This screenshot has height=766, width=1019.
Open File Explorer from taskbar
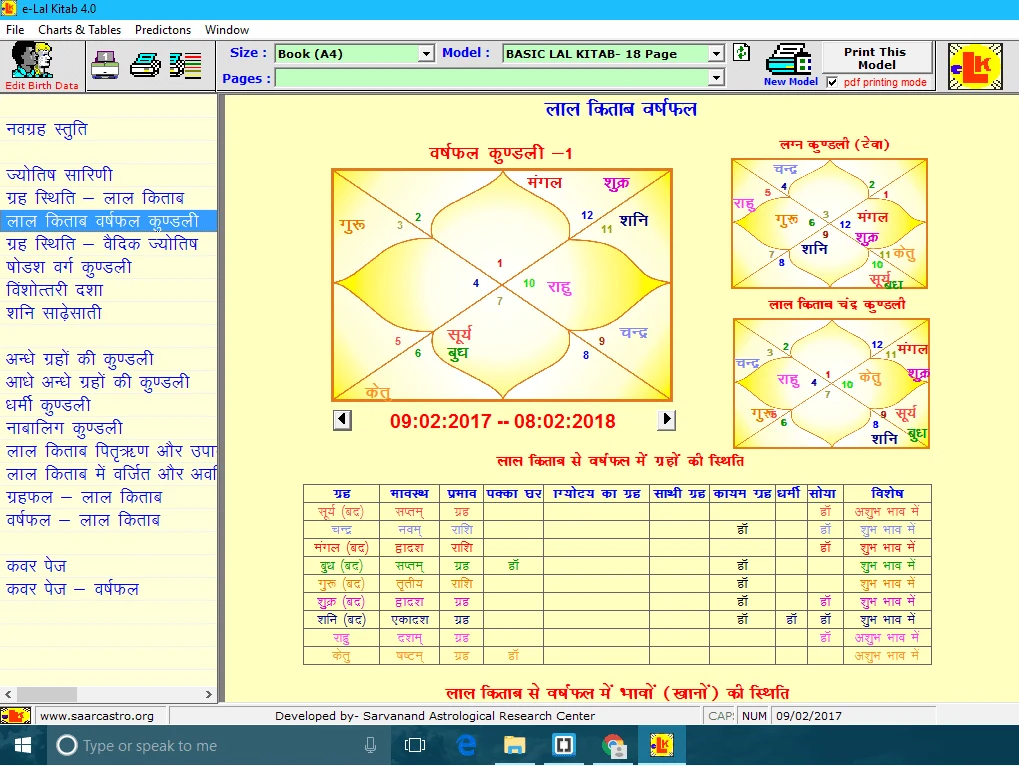click(x=515, y=745)
